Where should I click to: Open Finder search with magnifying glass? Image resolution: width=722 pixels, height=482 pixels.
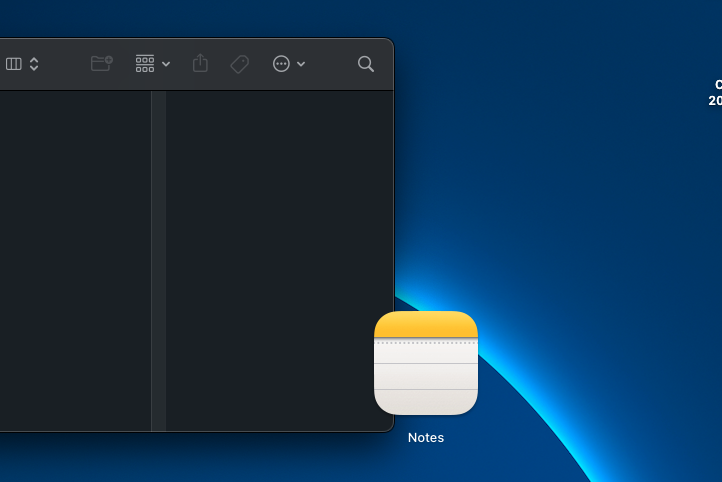click(366, 64)
